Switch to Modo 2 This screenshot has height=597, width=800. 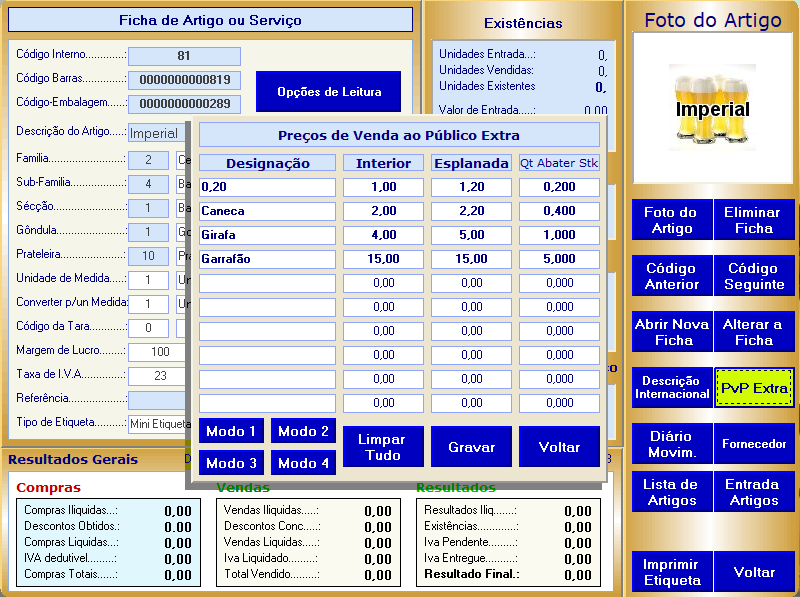tap(303, 431)
